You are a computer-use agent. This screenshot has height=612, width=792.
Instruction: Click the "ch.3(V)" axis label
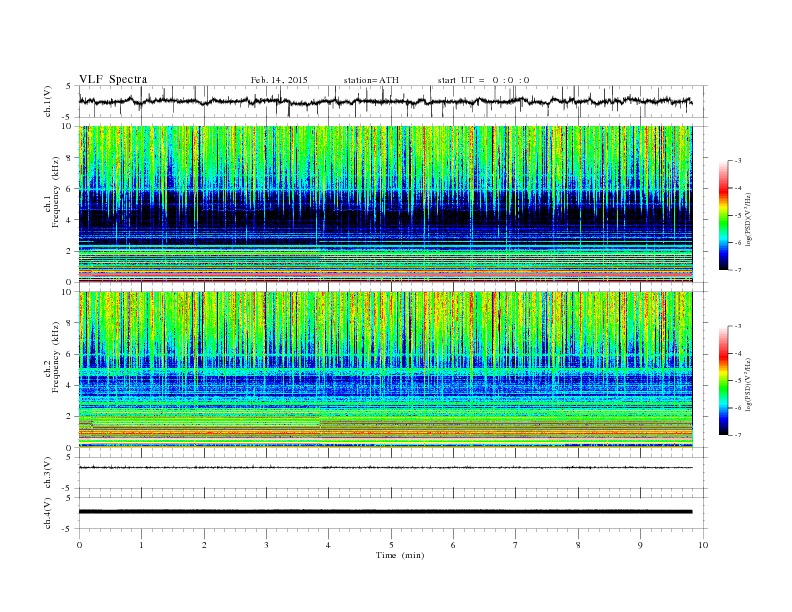[x=48, y=475]
